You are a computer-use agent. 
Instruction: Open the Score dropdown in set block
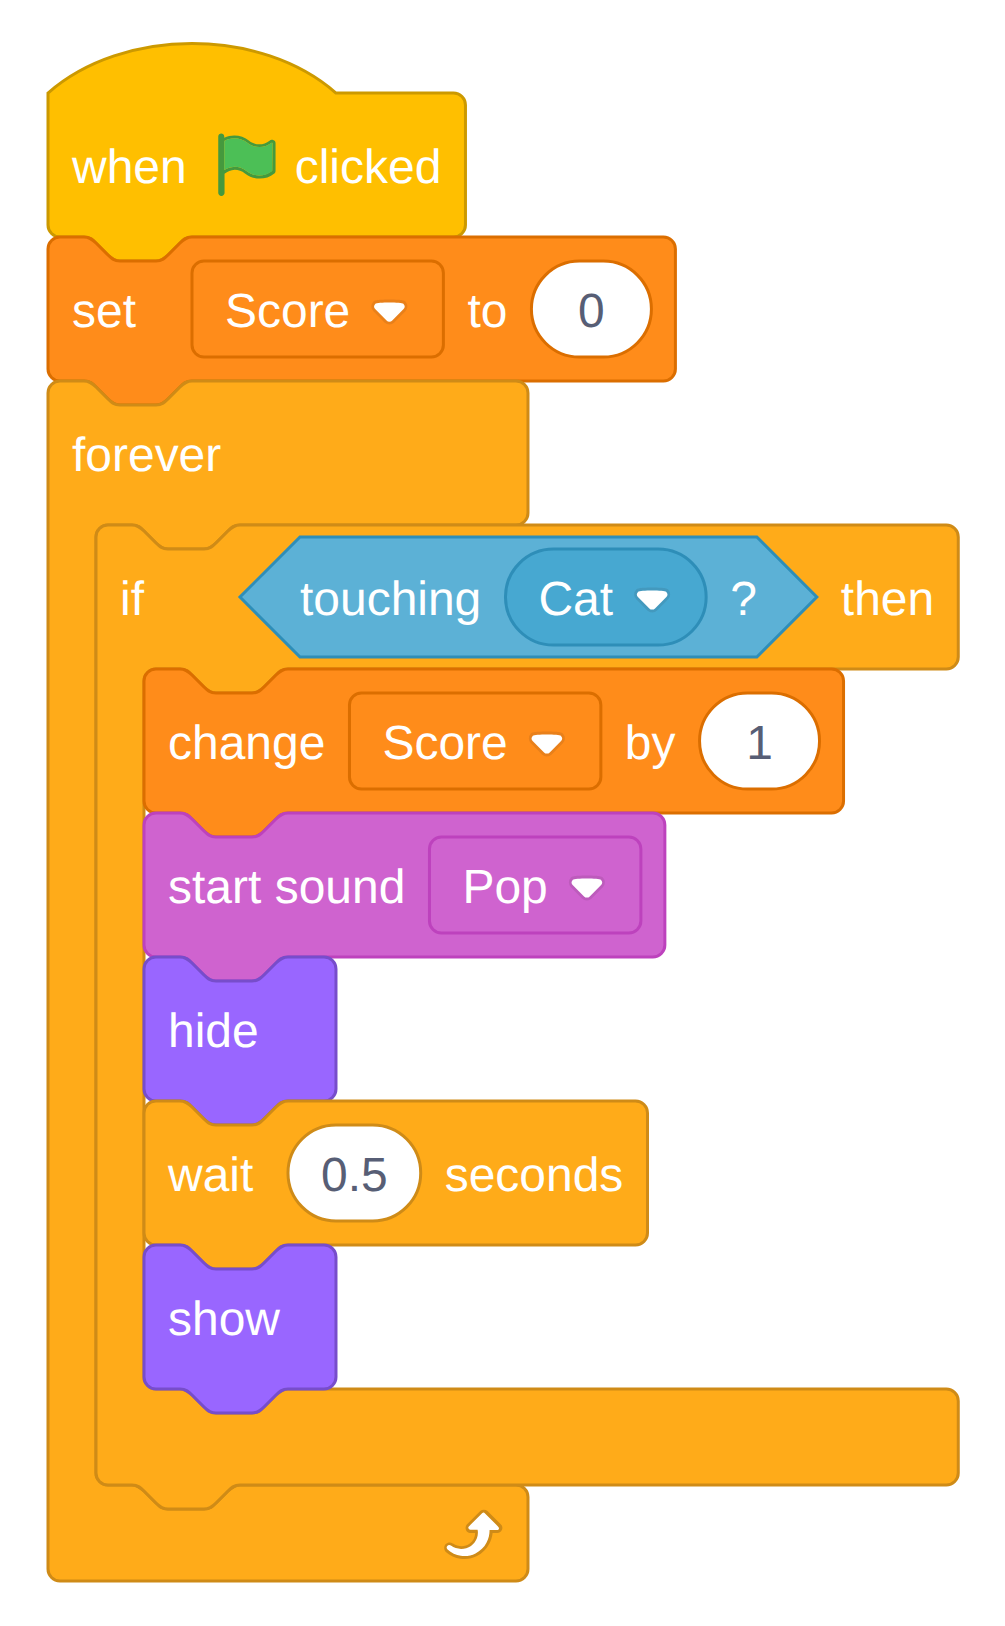pyautogui.click(x=317, y=310)
